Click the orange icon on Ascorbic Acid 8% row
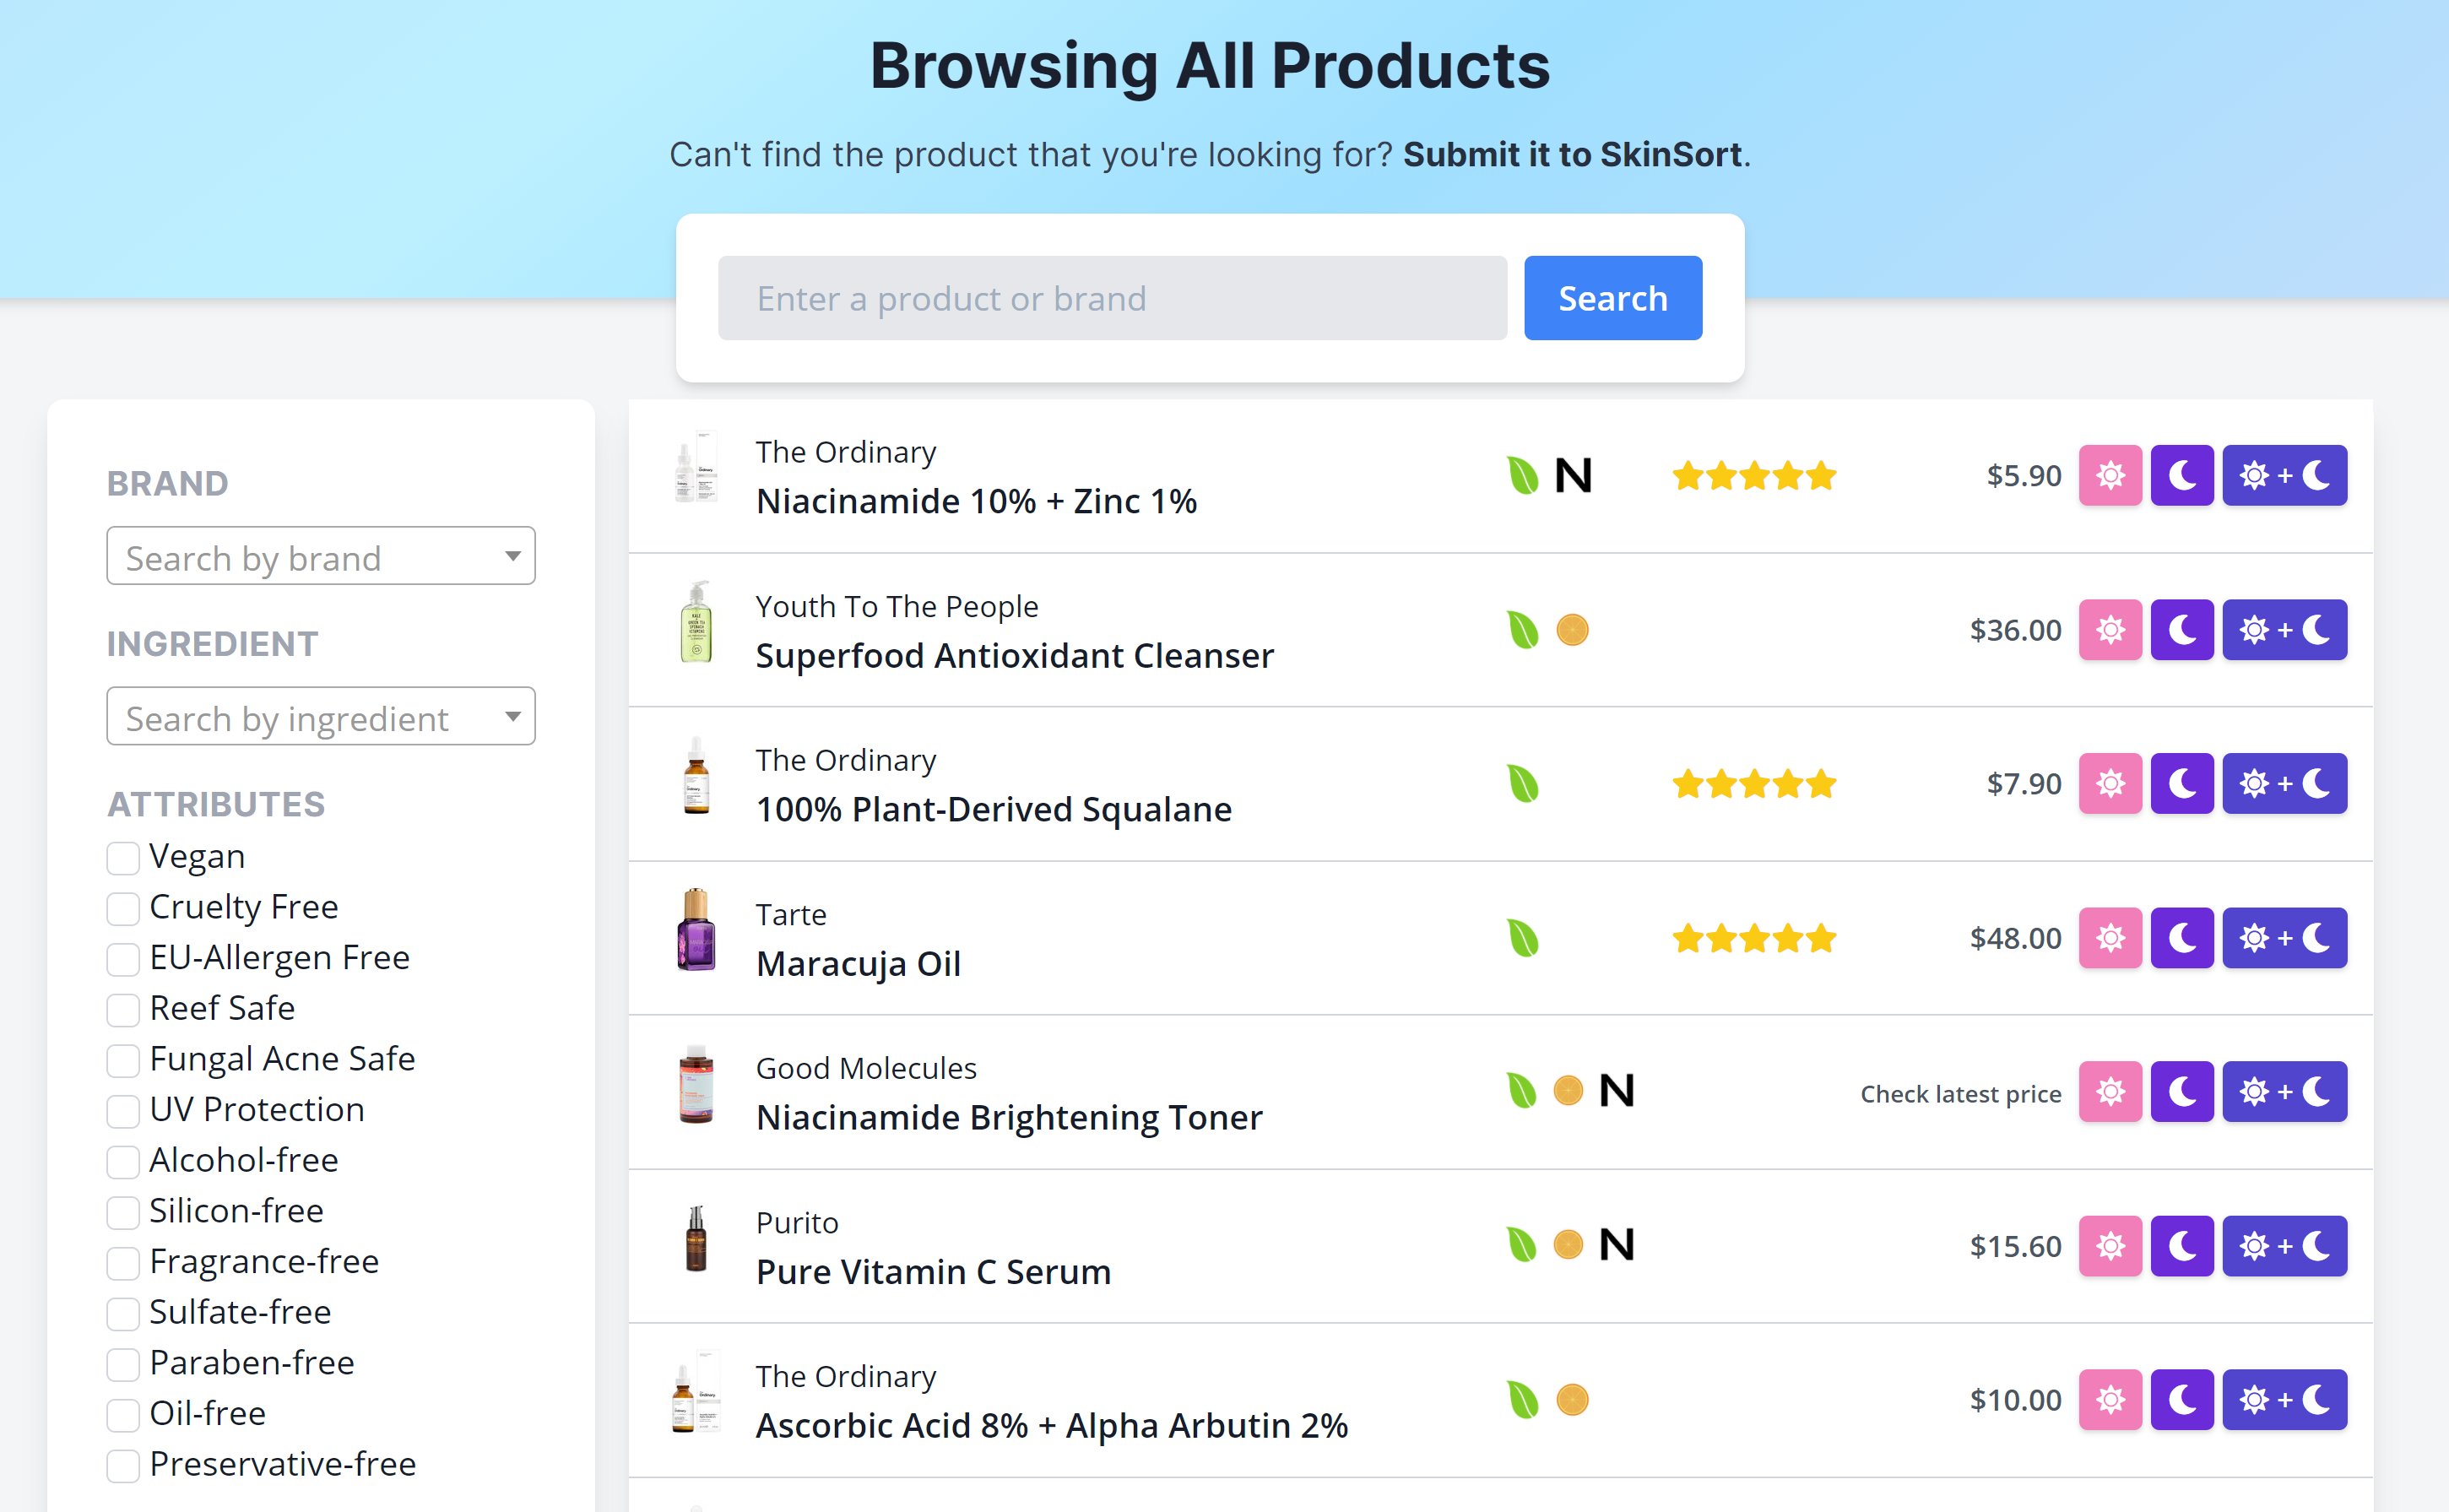This screenshot has height=1512, width=2449. point(1572,1400)
